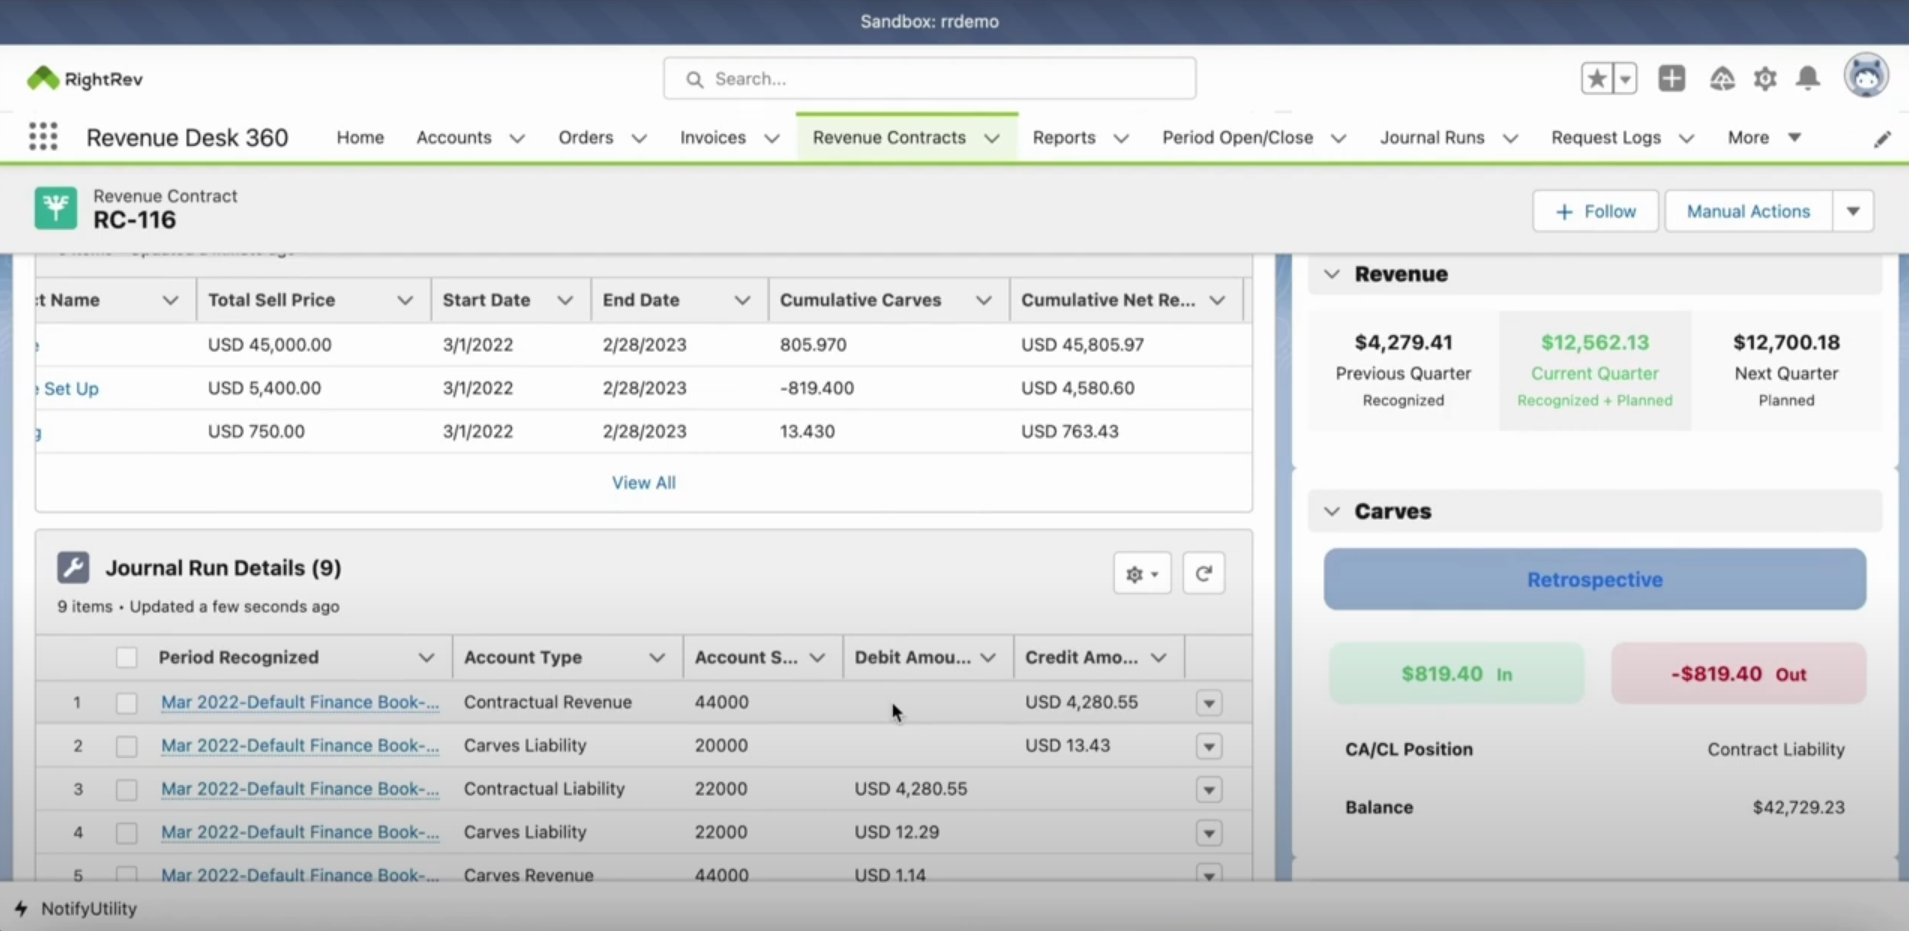Open row 3 Mar 2022-Default Finance Book link
The height and width of the screenshot is (931, 1909).
(x=300, y=788)
